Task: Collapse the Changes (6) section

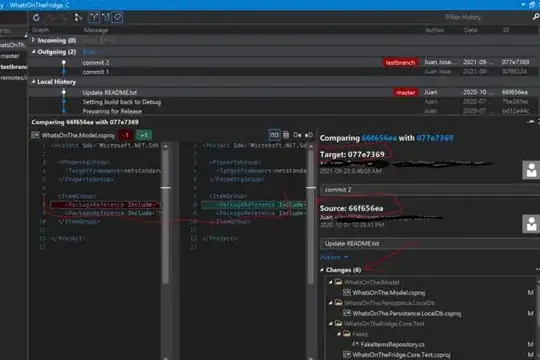Action: pos(322,270)
